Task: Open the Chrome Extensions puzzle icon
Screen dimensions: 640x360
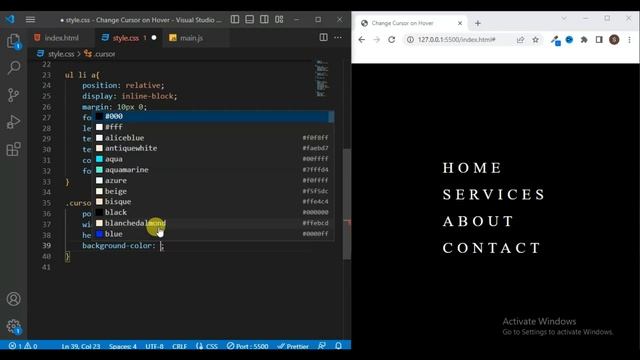Action: [x=584, y=40]
